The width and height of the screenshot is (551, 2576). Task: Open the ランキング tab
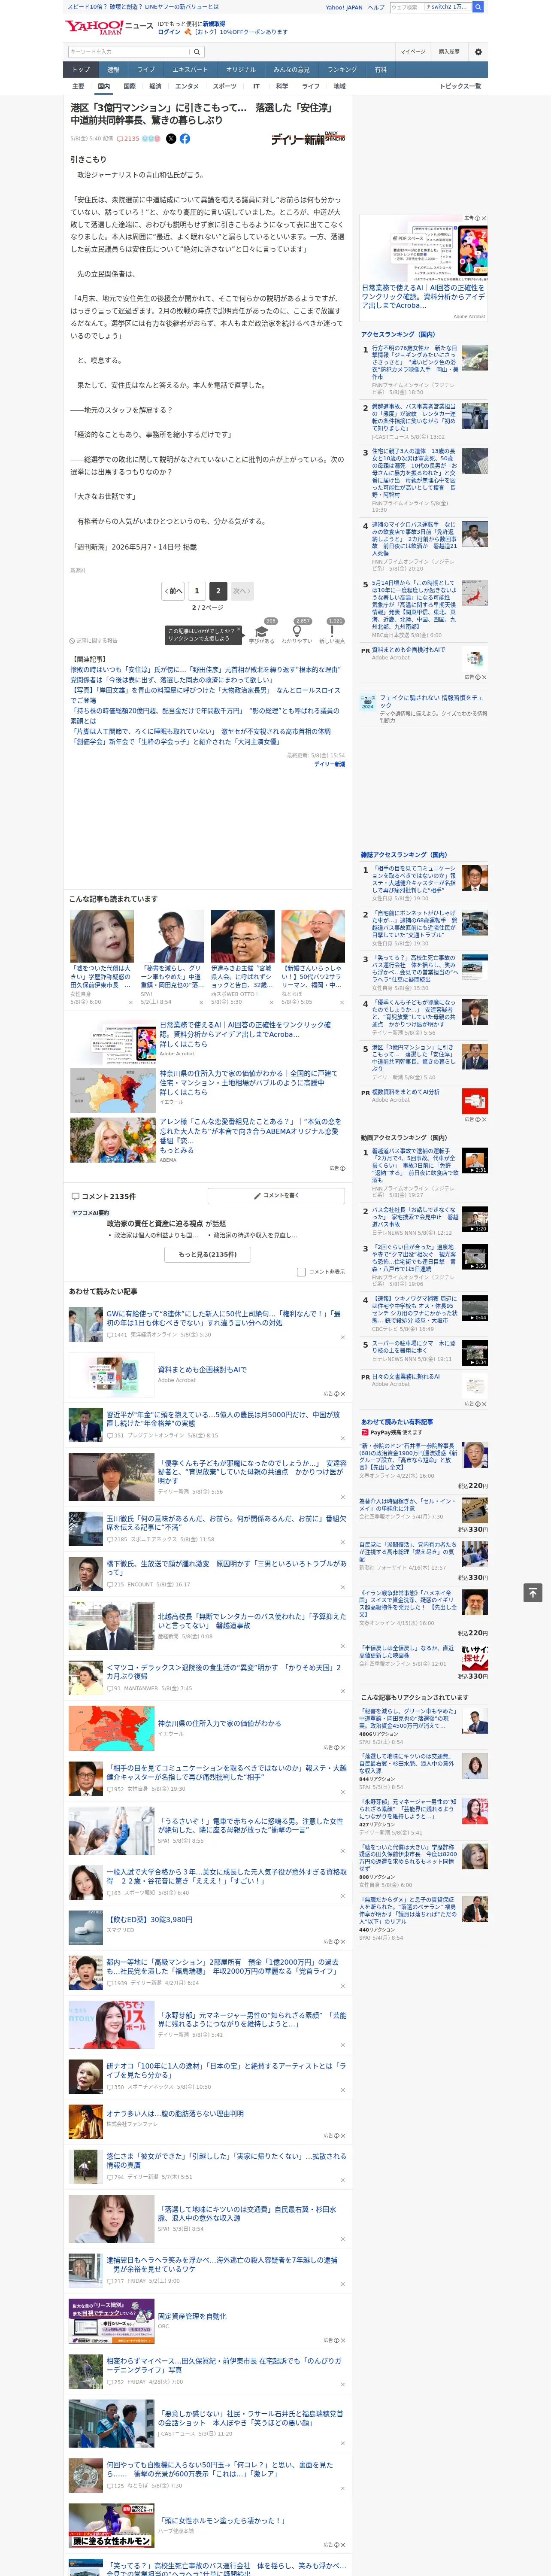click(342, 70)
